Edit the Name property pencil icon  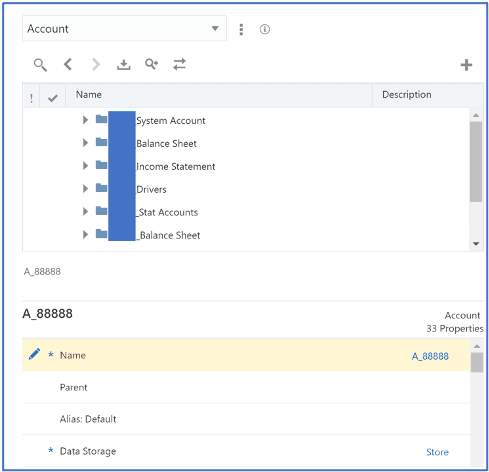coord(34,354)
